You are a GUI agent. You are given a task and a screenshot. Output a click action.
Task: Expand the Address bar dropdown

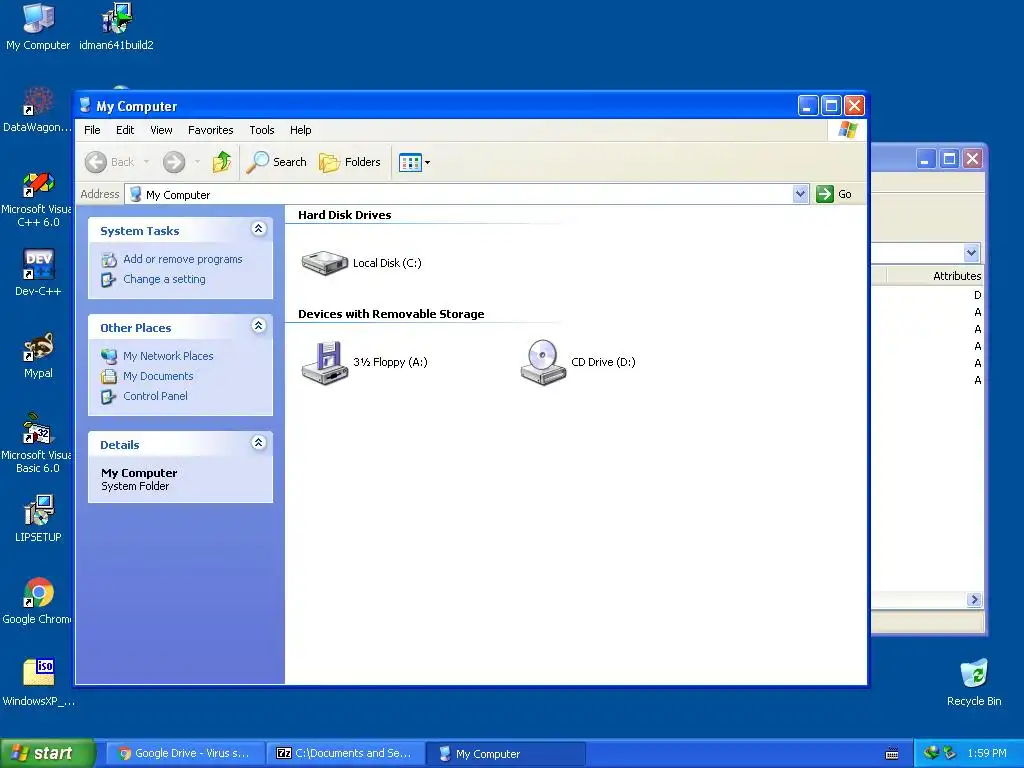pos(800,194)
